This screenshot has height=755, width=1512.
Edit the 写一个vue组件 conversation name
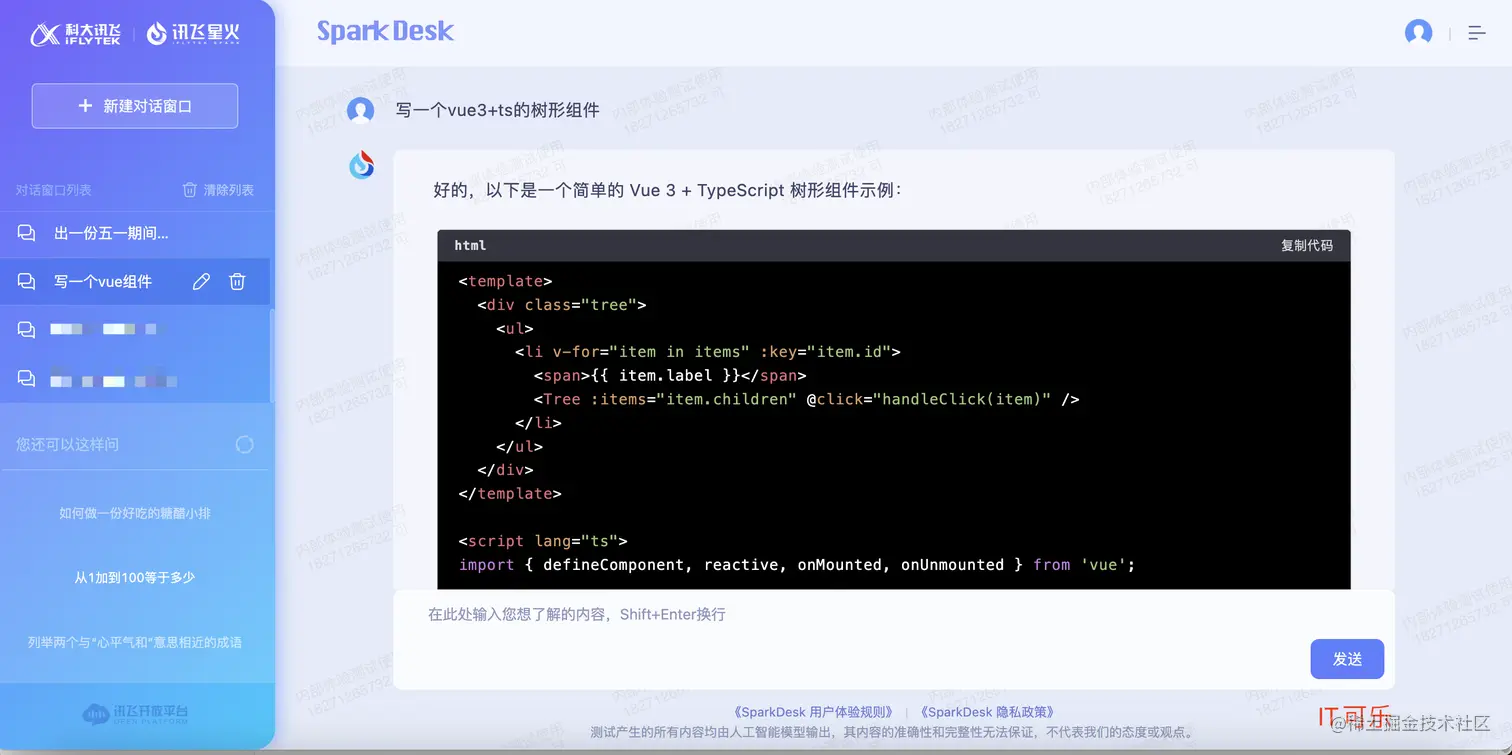201,282
